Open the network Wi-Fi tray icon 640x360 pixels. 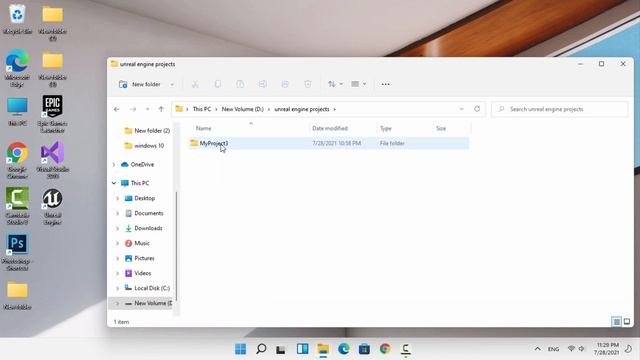pyautogui.click(x=571, y=349)
